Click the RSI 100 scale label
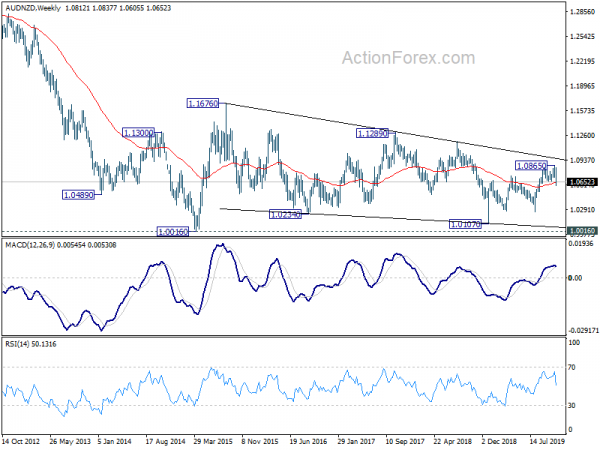600x450 pixels. (x=574, y=343)
